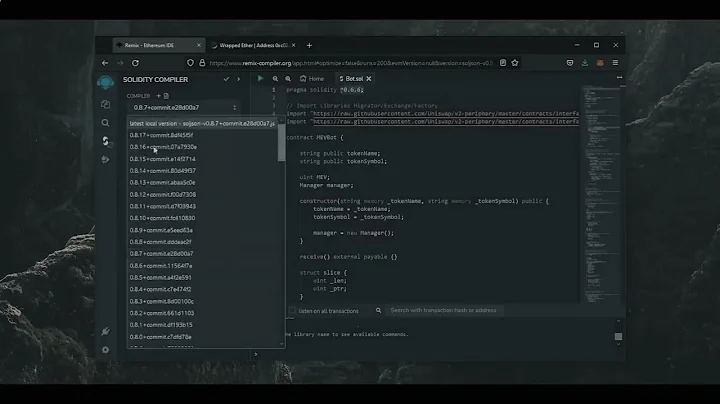Screen dimensions: 720x404
Task: Open the Settings gear in Remix sidebar
Action: (x=106, y=350)
